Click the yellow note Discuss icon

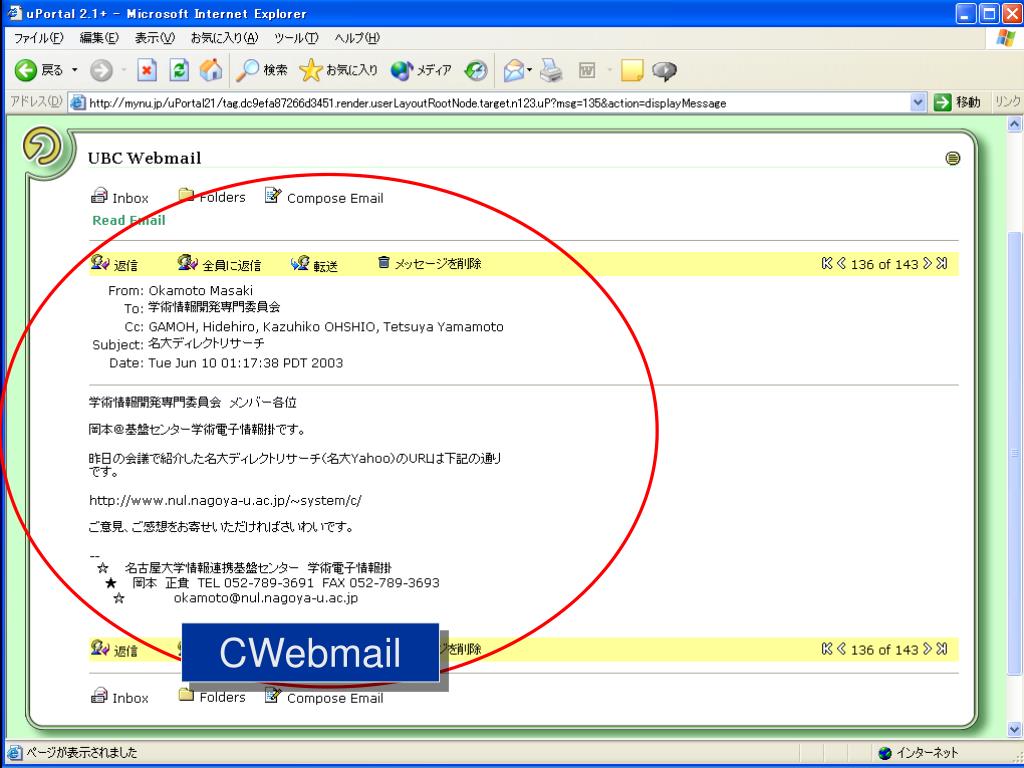click(632, 70)
